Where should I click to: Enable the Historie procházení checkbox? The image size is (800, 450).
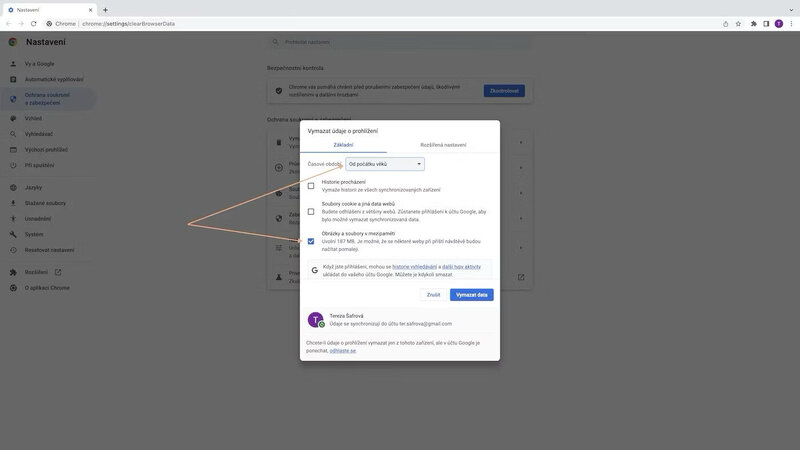pyautogui.click(x=311, y=185)
